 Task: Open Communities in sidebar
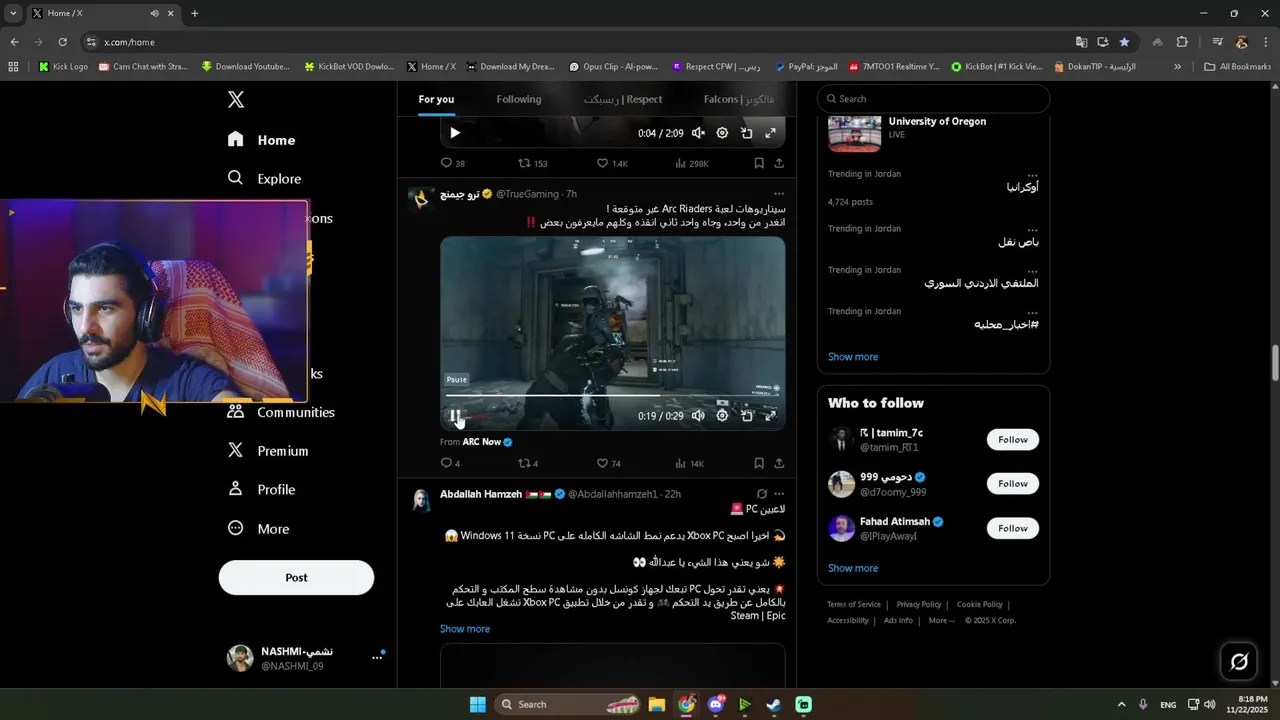281,412
